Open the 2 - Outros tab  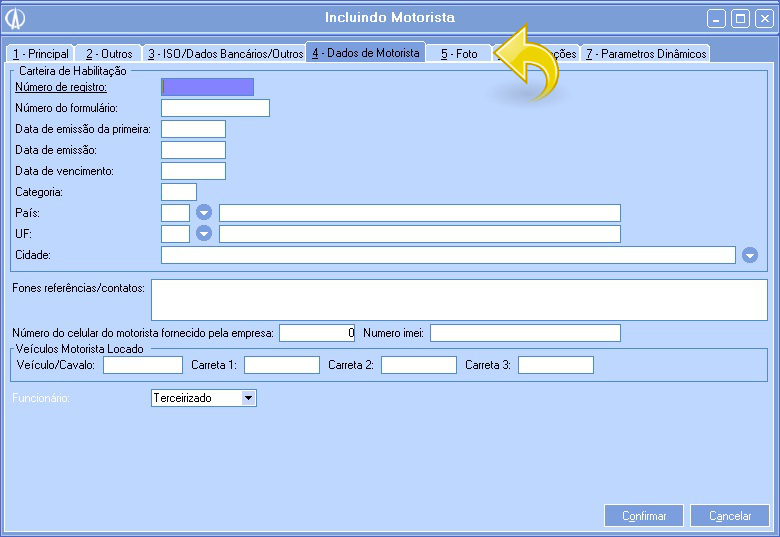(108, 54)
